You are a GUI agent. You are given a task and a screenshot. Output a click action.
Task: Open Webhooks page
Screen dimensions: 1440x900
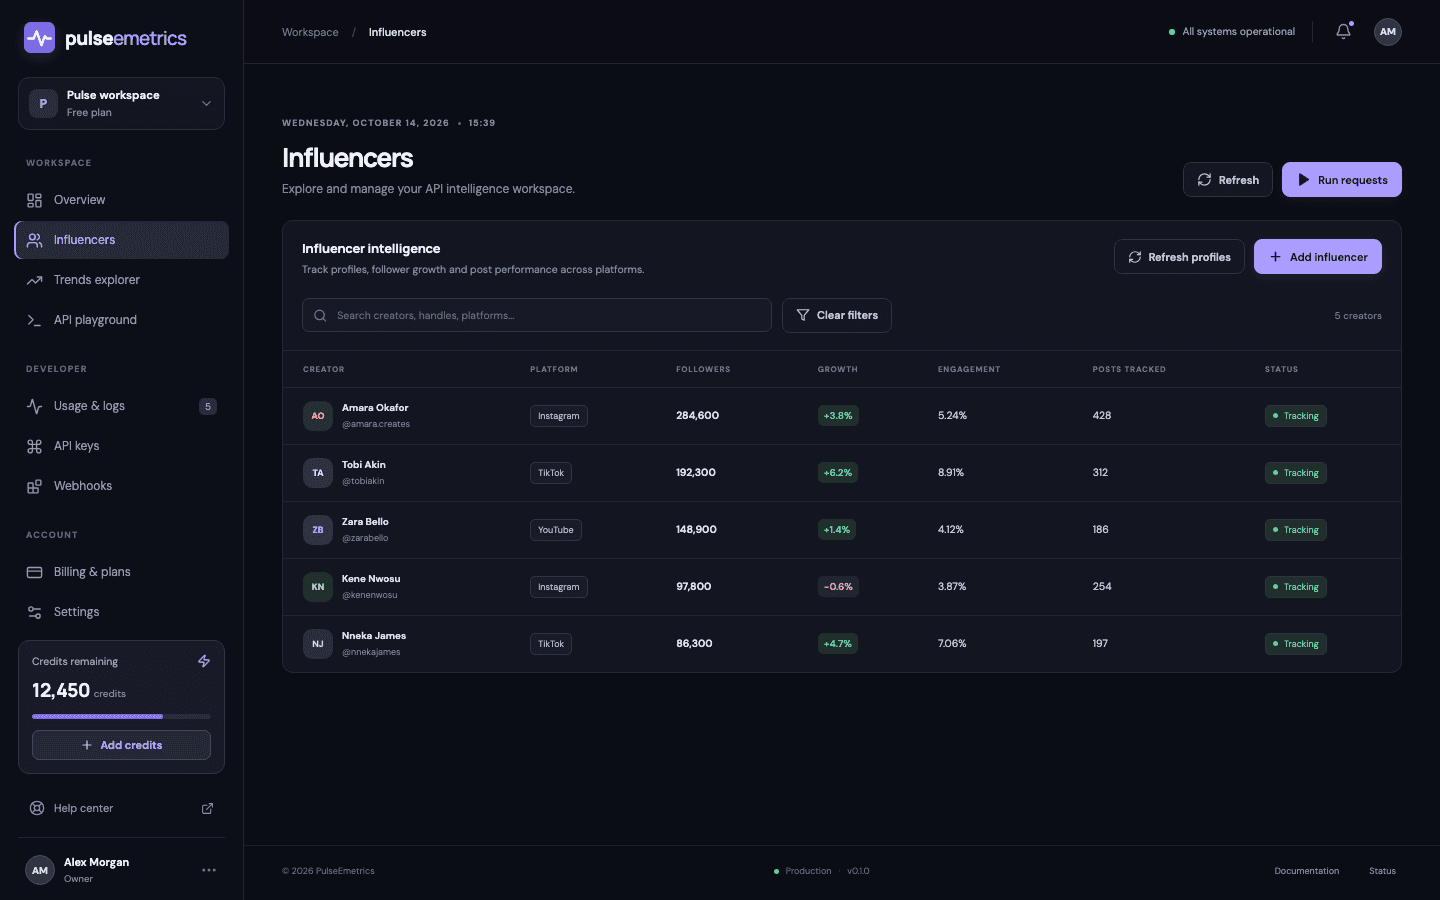point(121,486)
